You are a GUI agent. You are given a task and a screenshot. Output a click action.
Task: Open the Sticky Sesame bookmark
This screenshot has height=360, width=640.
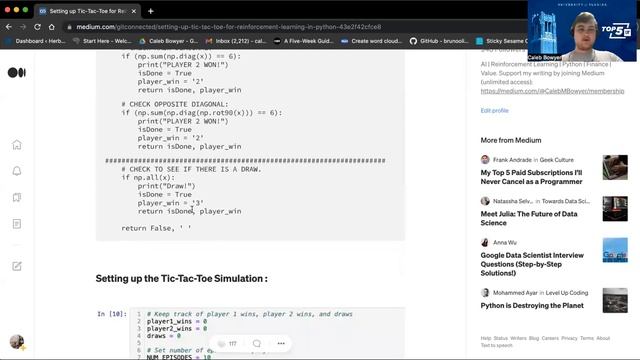502,41
